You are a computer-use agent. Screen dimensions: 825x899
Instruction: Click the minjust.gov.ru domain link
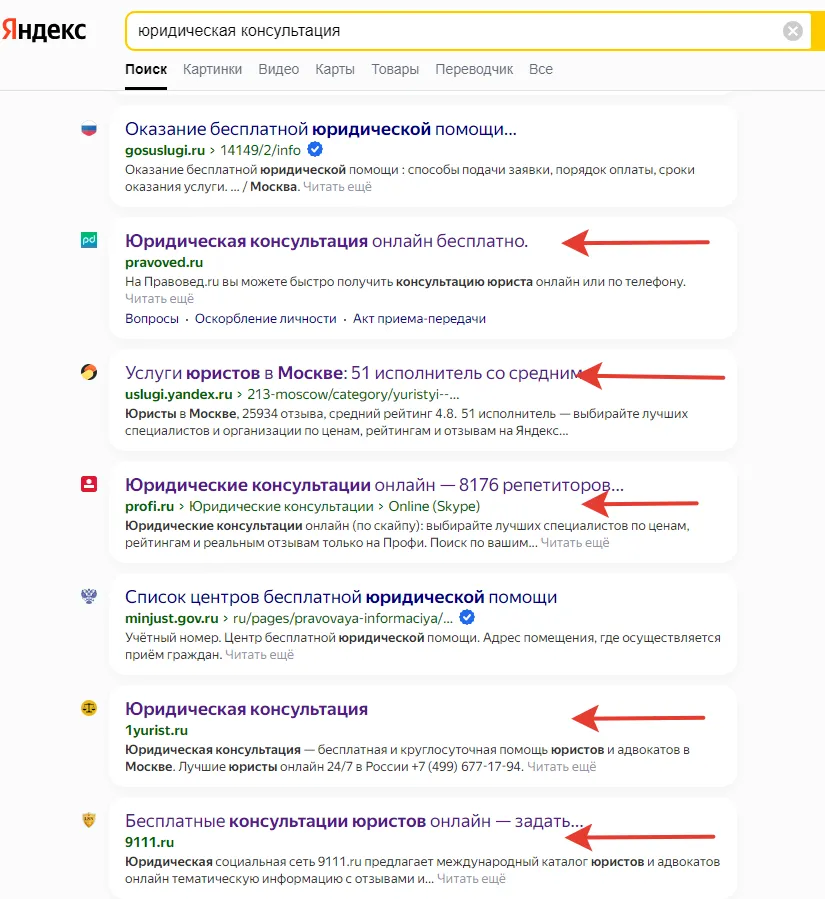coord(171,619)
